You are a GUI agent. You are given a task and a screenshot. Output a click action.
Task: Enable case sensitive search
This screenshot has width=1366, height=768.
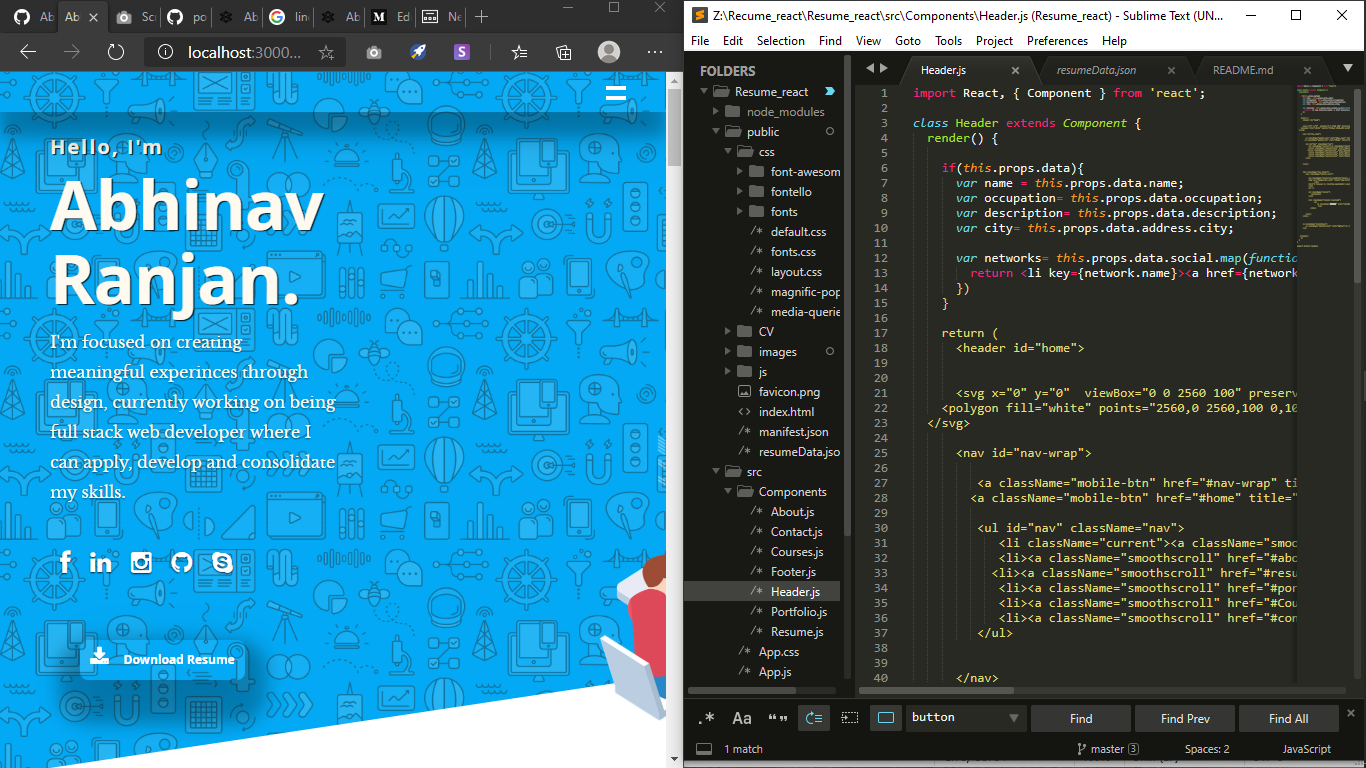tap(742, 718)
